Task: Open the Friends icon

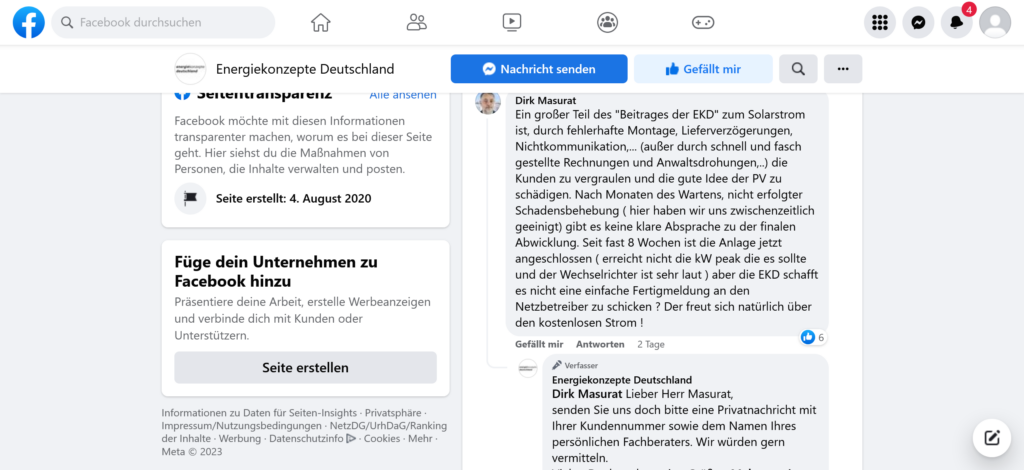Action: [x=417, y=22]
